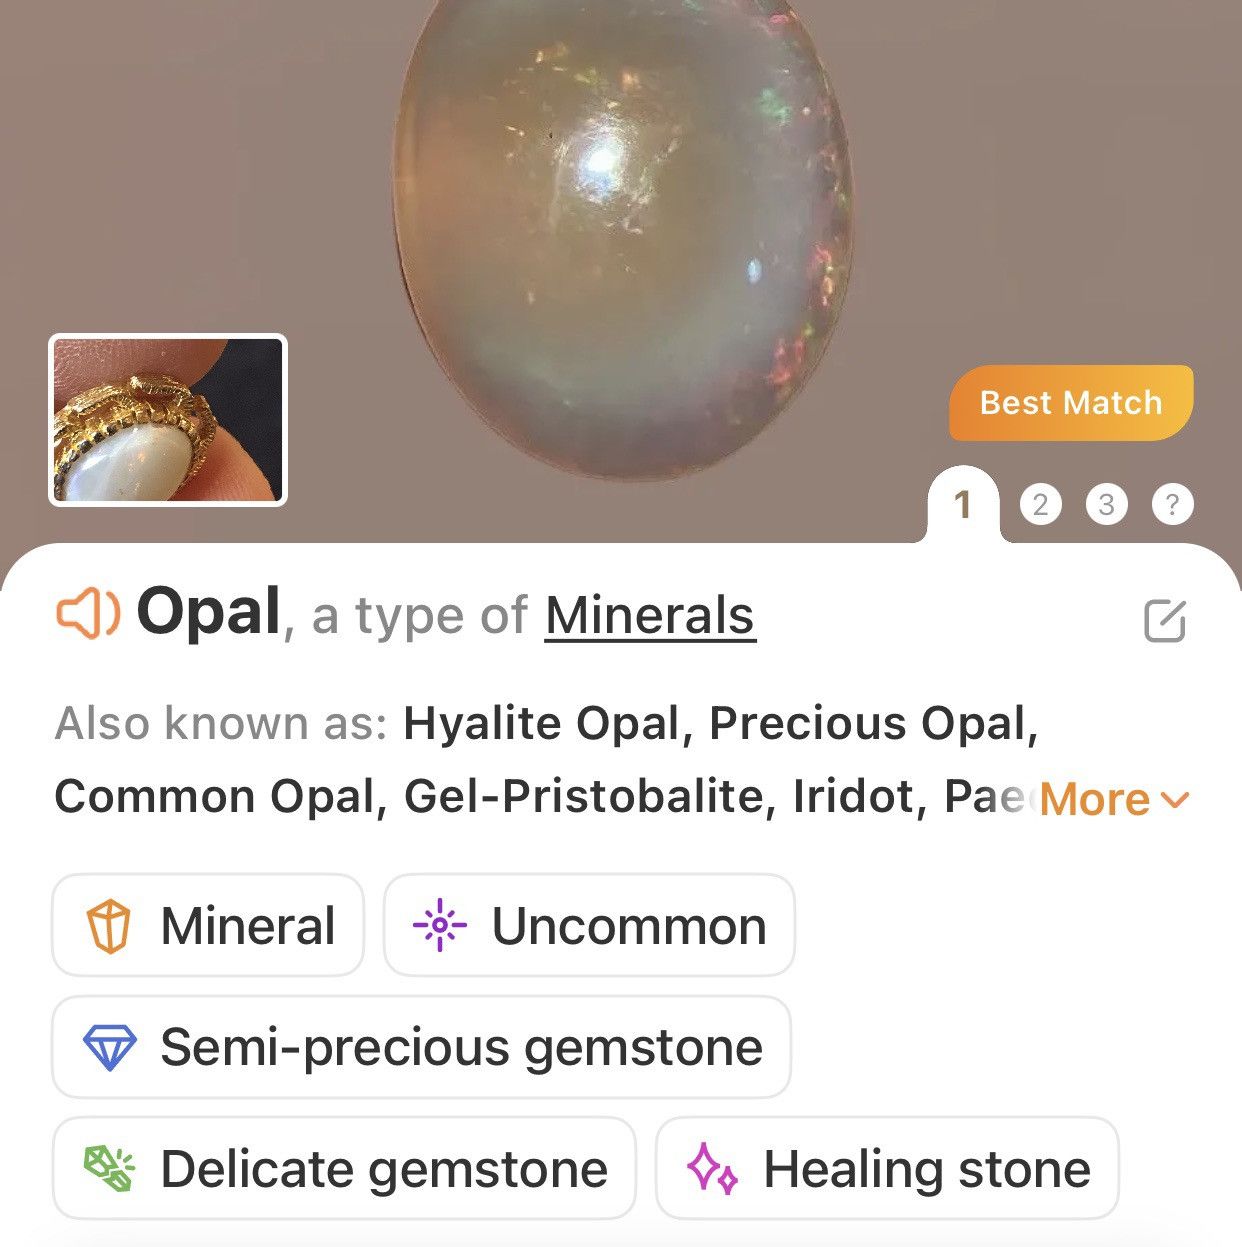Select the Semi-precious gemstone tag

pyautogui.click(x=421, y=1047)
